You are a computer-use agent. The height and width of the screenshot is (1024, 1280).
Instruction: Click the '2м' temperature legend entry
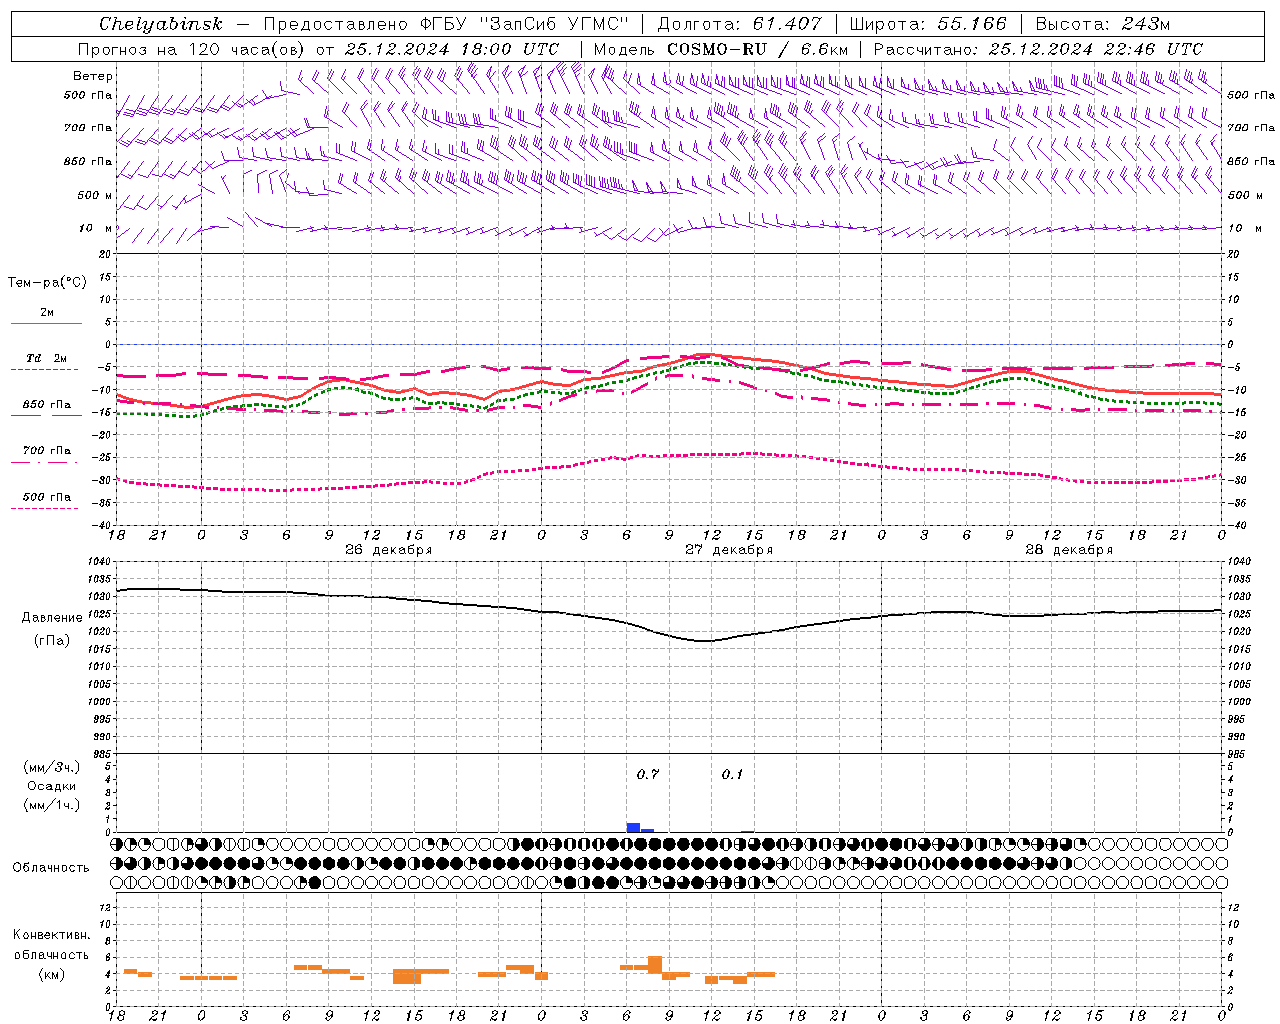[x=47, y=313]
